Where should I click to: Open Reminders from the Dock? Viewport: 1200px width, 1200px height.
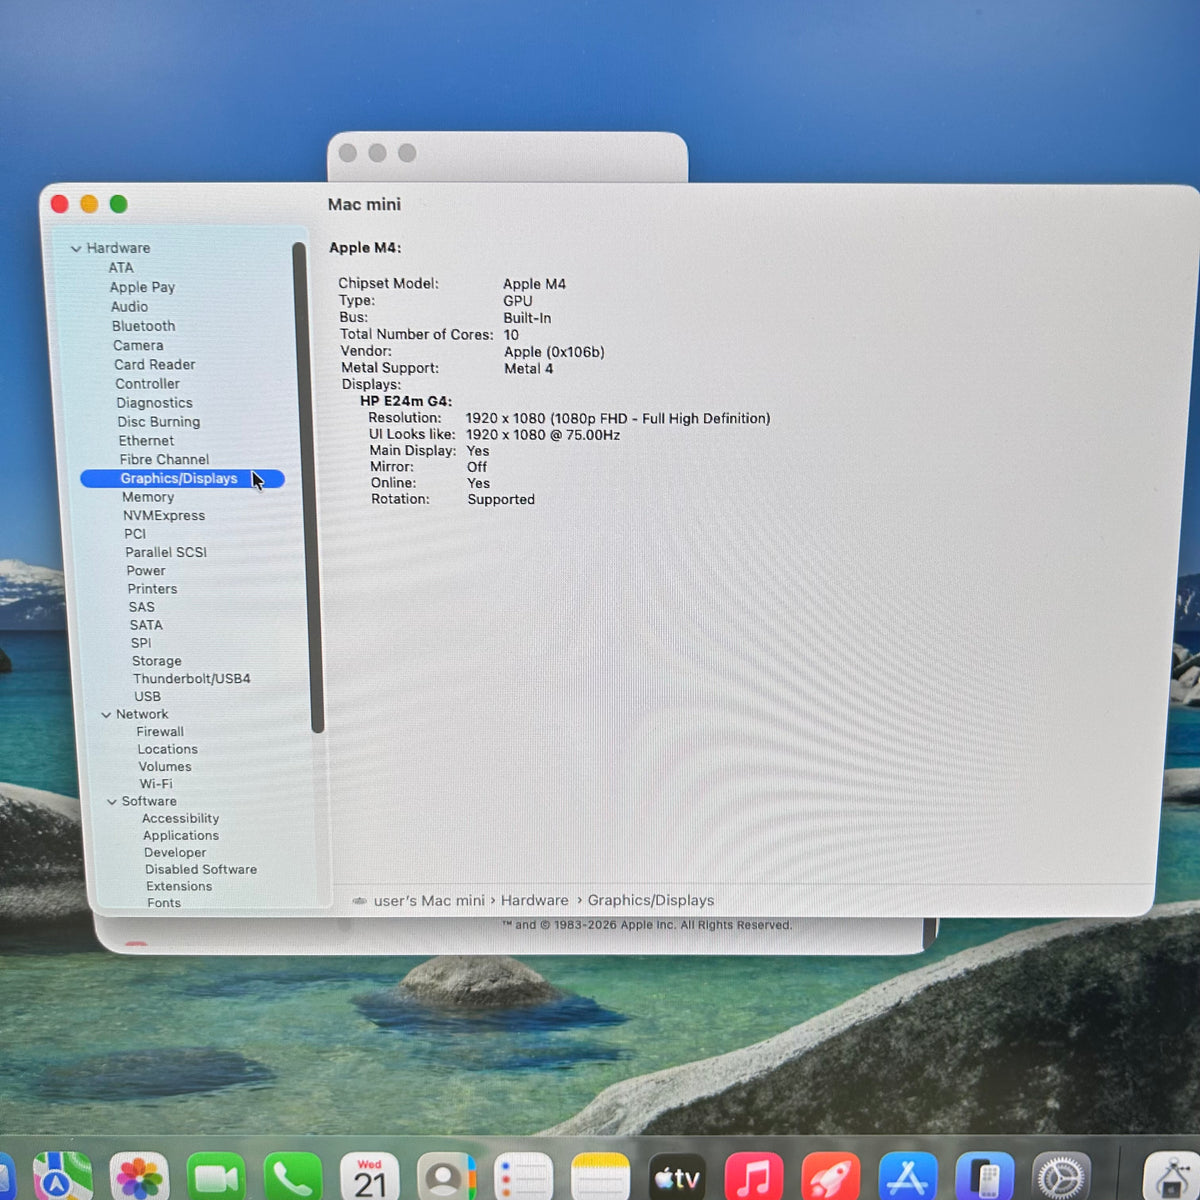[523, 1176]
